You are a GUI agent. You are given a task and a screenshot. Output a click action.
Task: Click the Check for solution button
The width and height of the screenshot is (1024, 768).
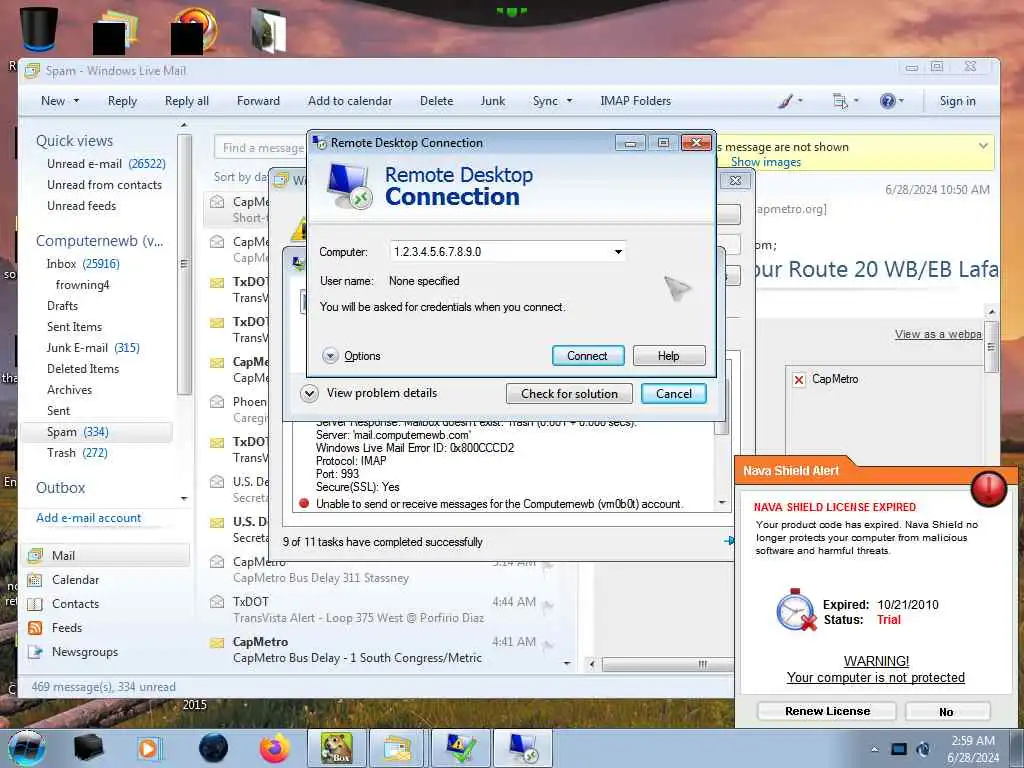(569, 394)
